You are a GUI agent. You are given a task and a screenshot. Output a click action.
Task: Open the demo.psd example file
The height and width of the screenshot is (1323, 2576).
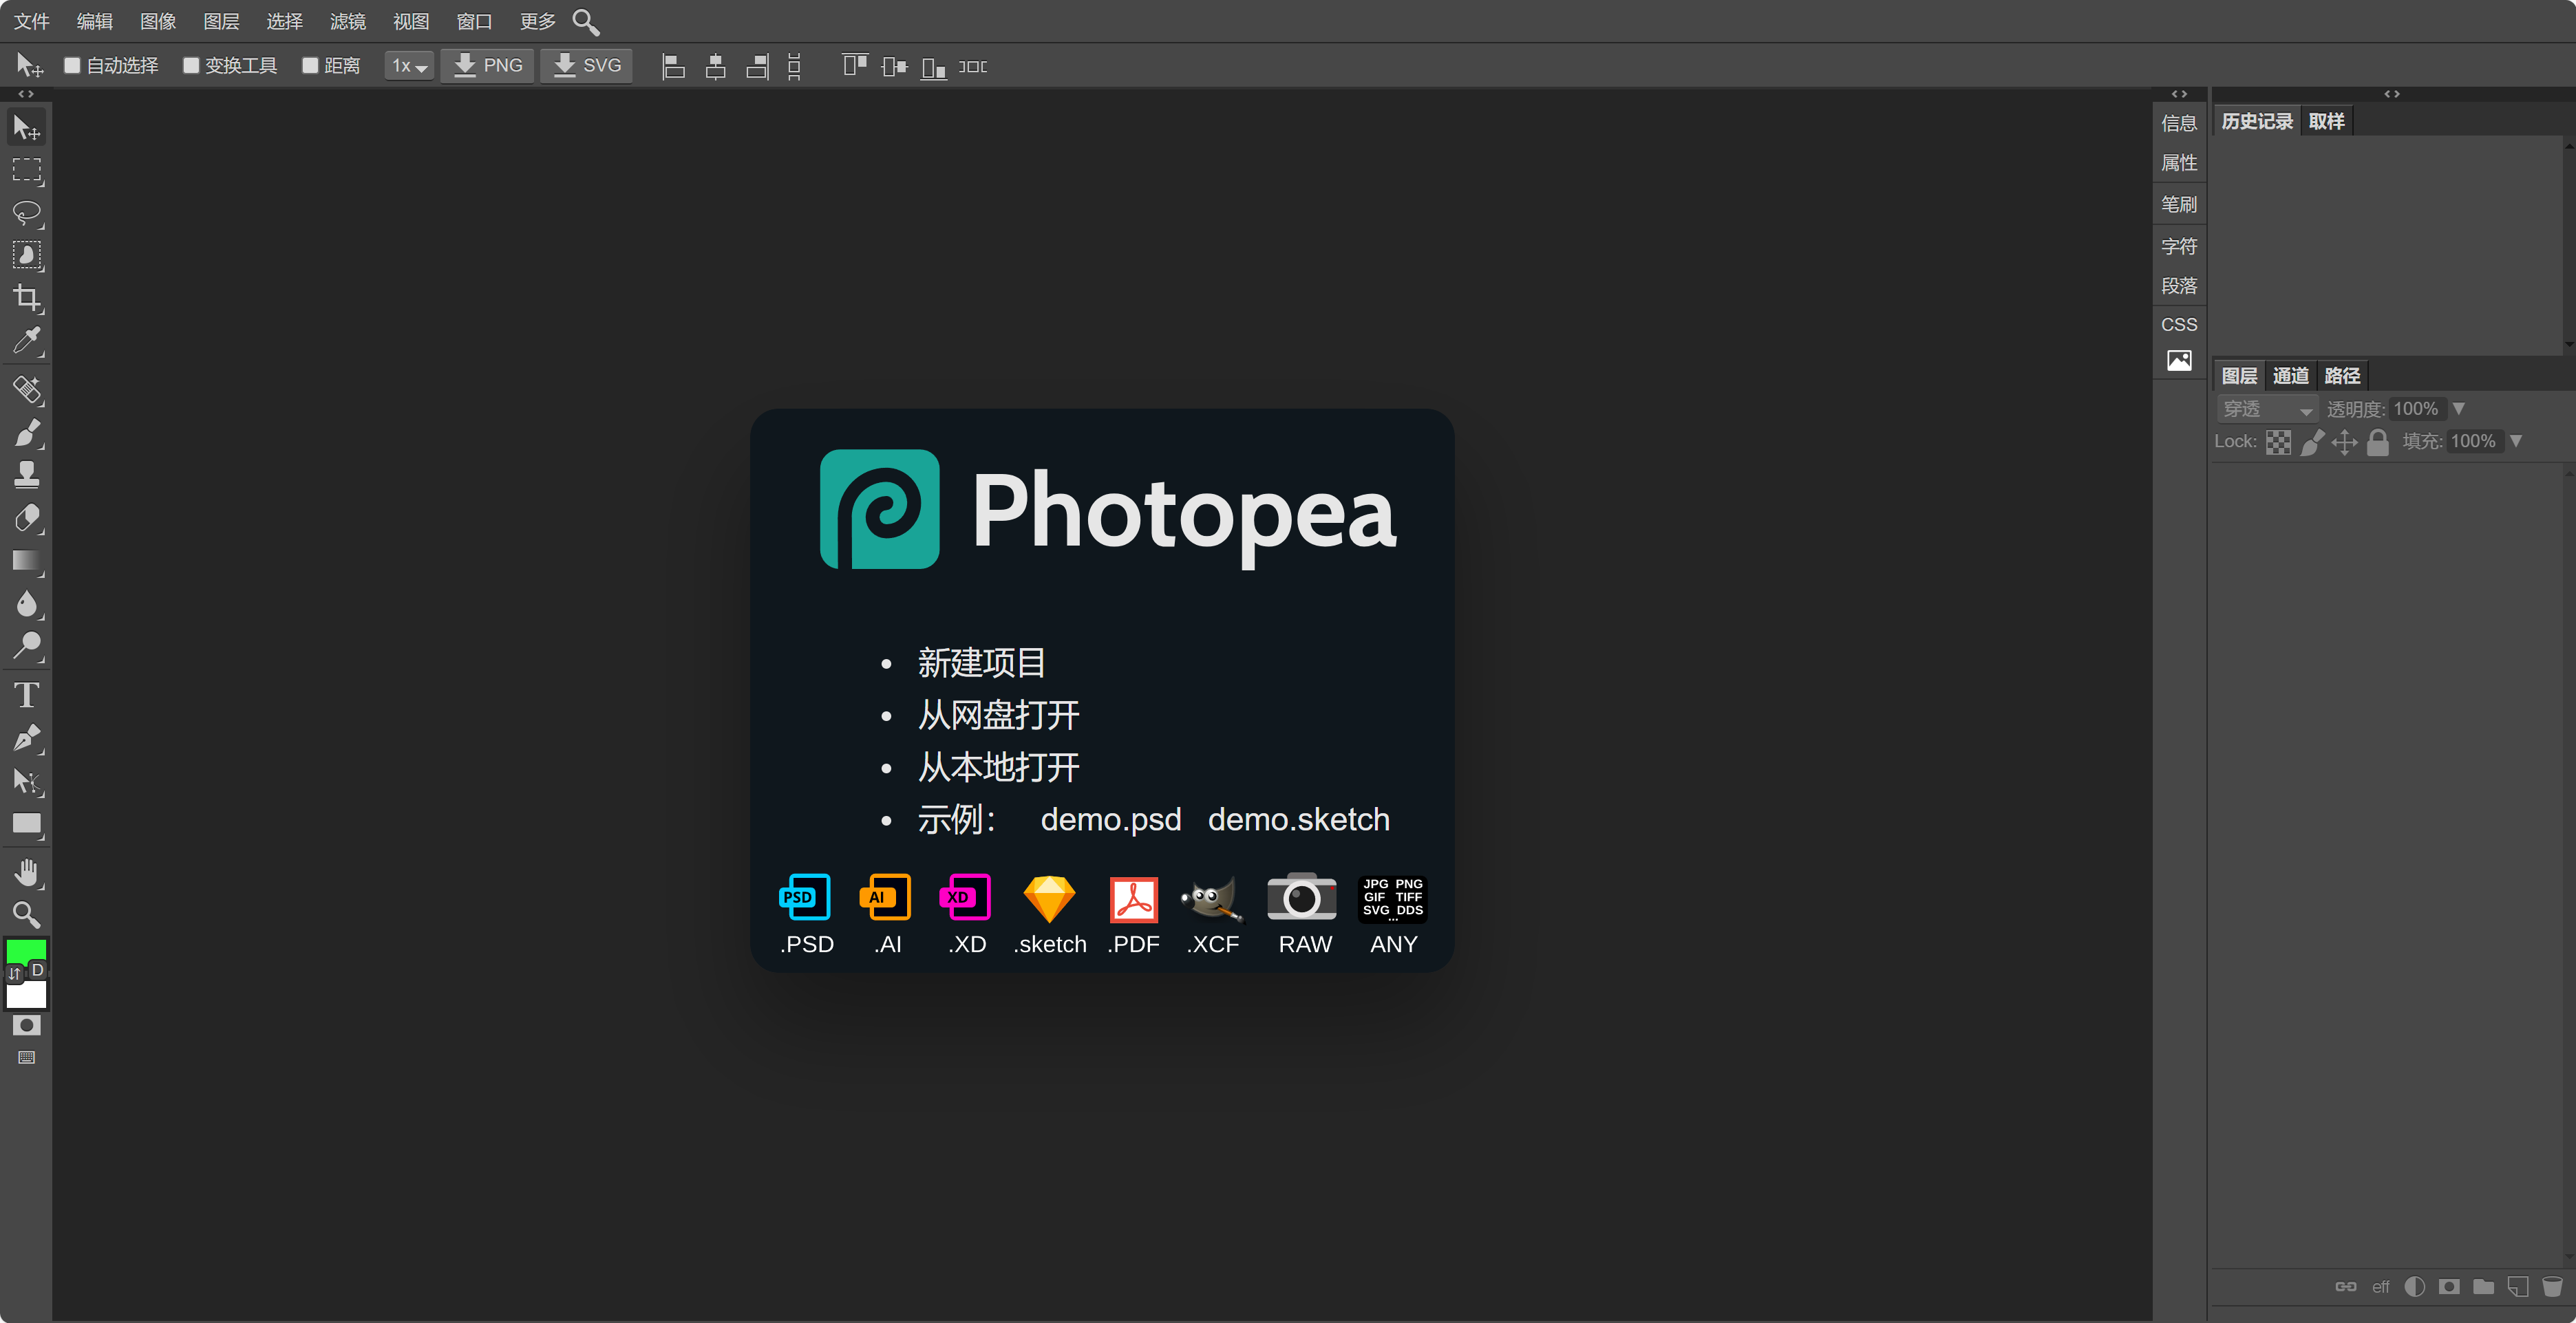[x=1111, y=819]
